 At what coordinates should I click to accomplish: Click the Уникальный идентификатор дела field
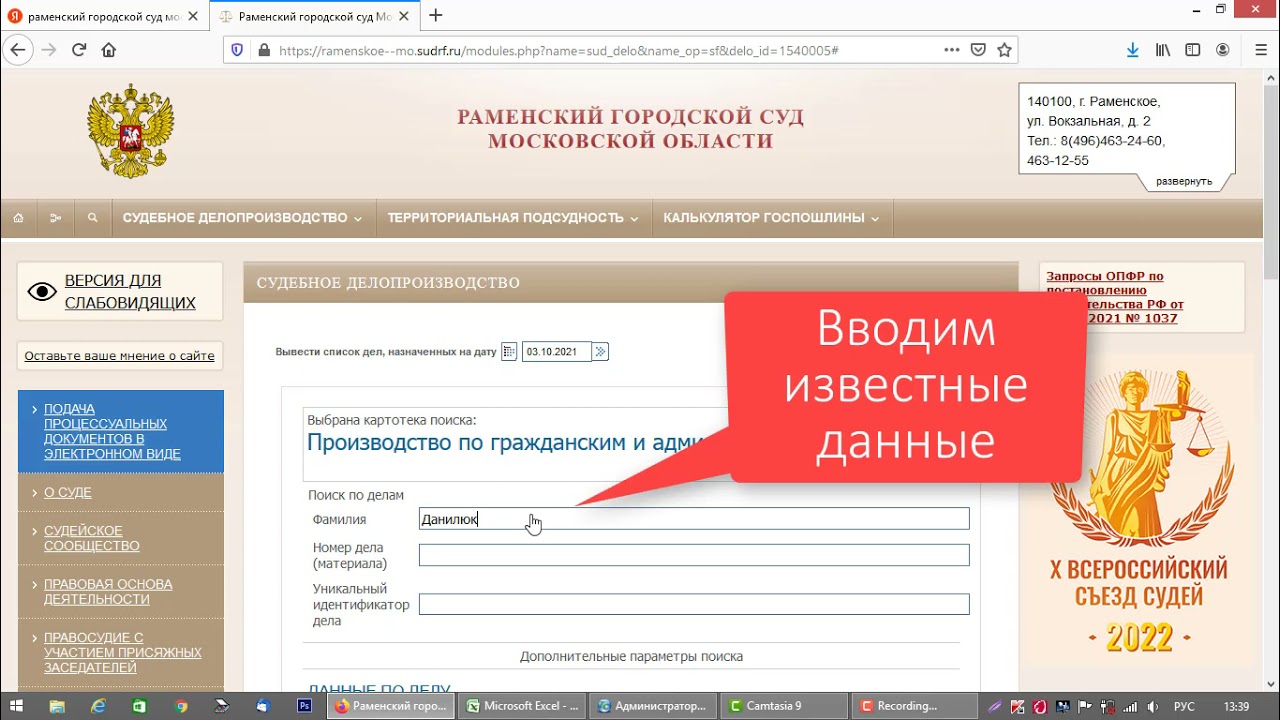694,604
